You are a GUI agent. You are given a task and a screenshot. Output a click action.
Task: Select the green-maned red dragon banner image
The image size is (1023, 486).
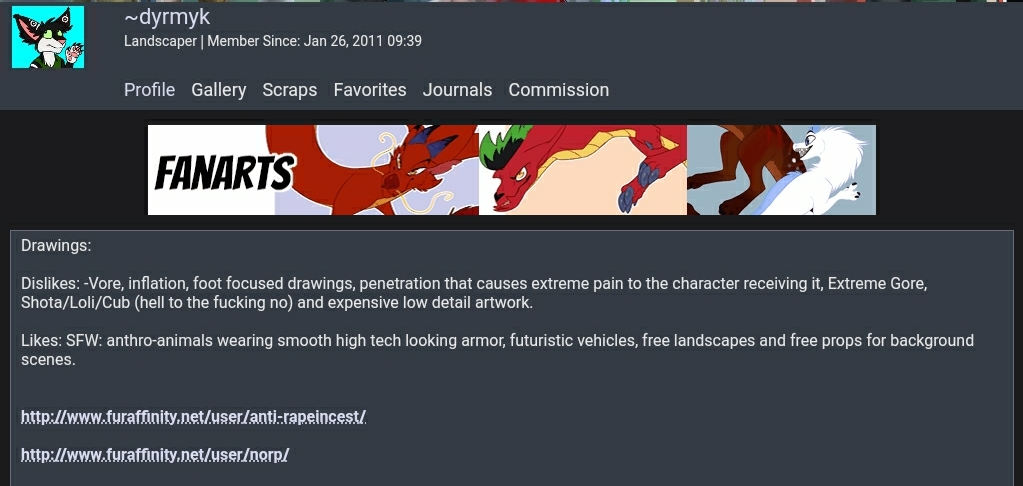[583, 170]
